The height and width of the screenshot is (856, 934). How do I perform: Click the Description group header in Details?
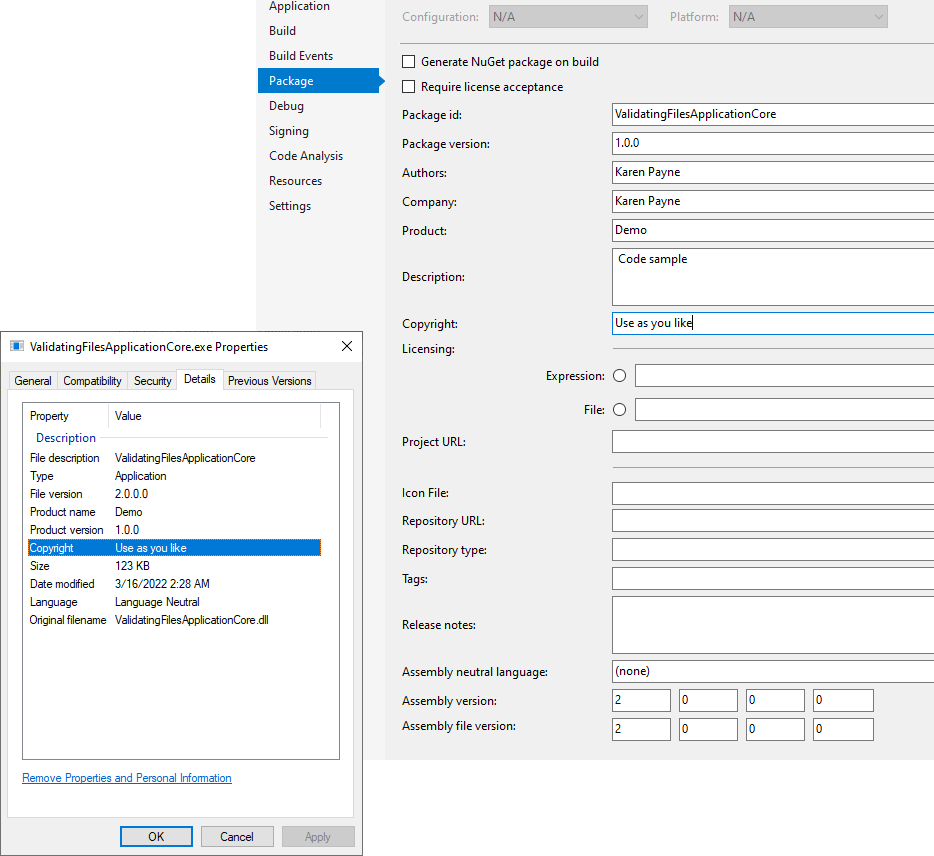click(x=66, y=438)
